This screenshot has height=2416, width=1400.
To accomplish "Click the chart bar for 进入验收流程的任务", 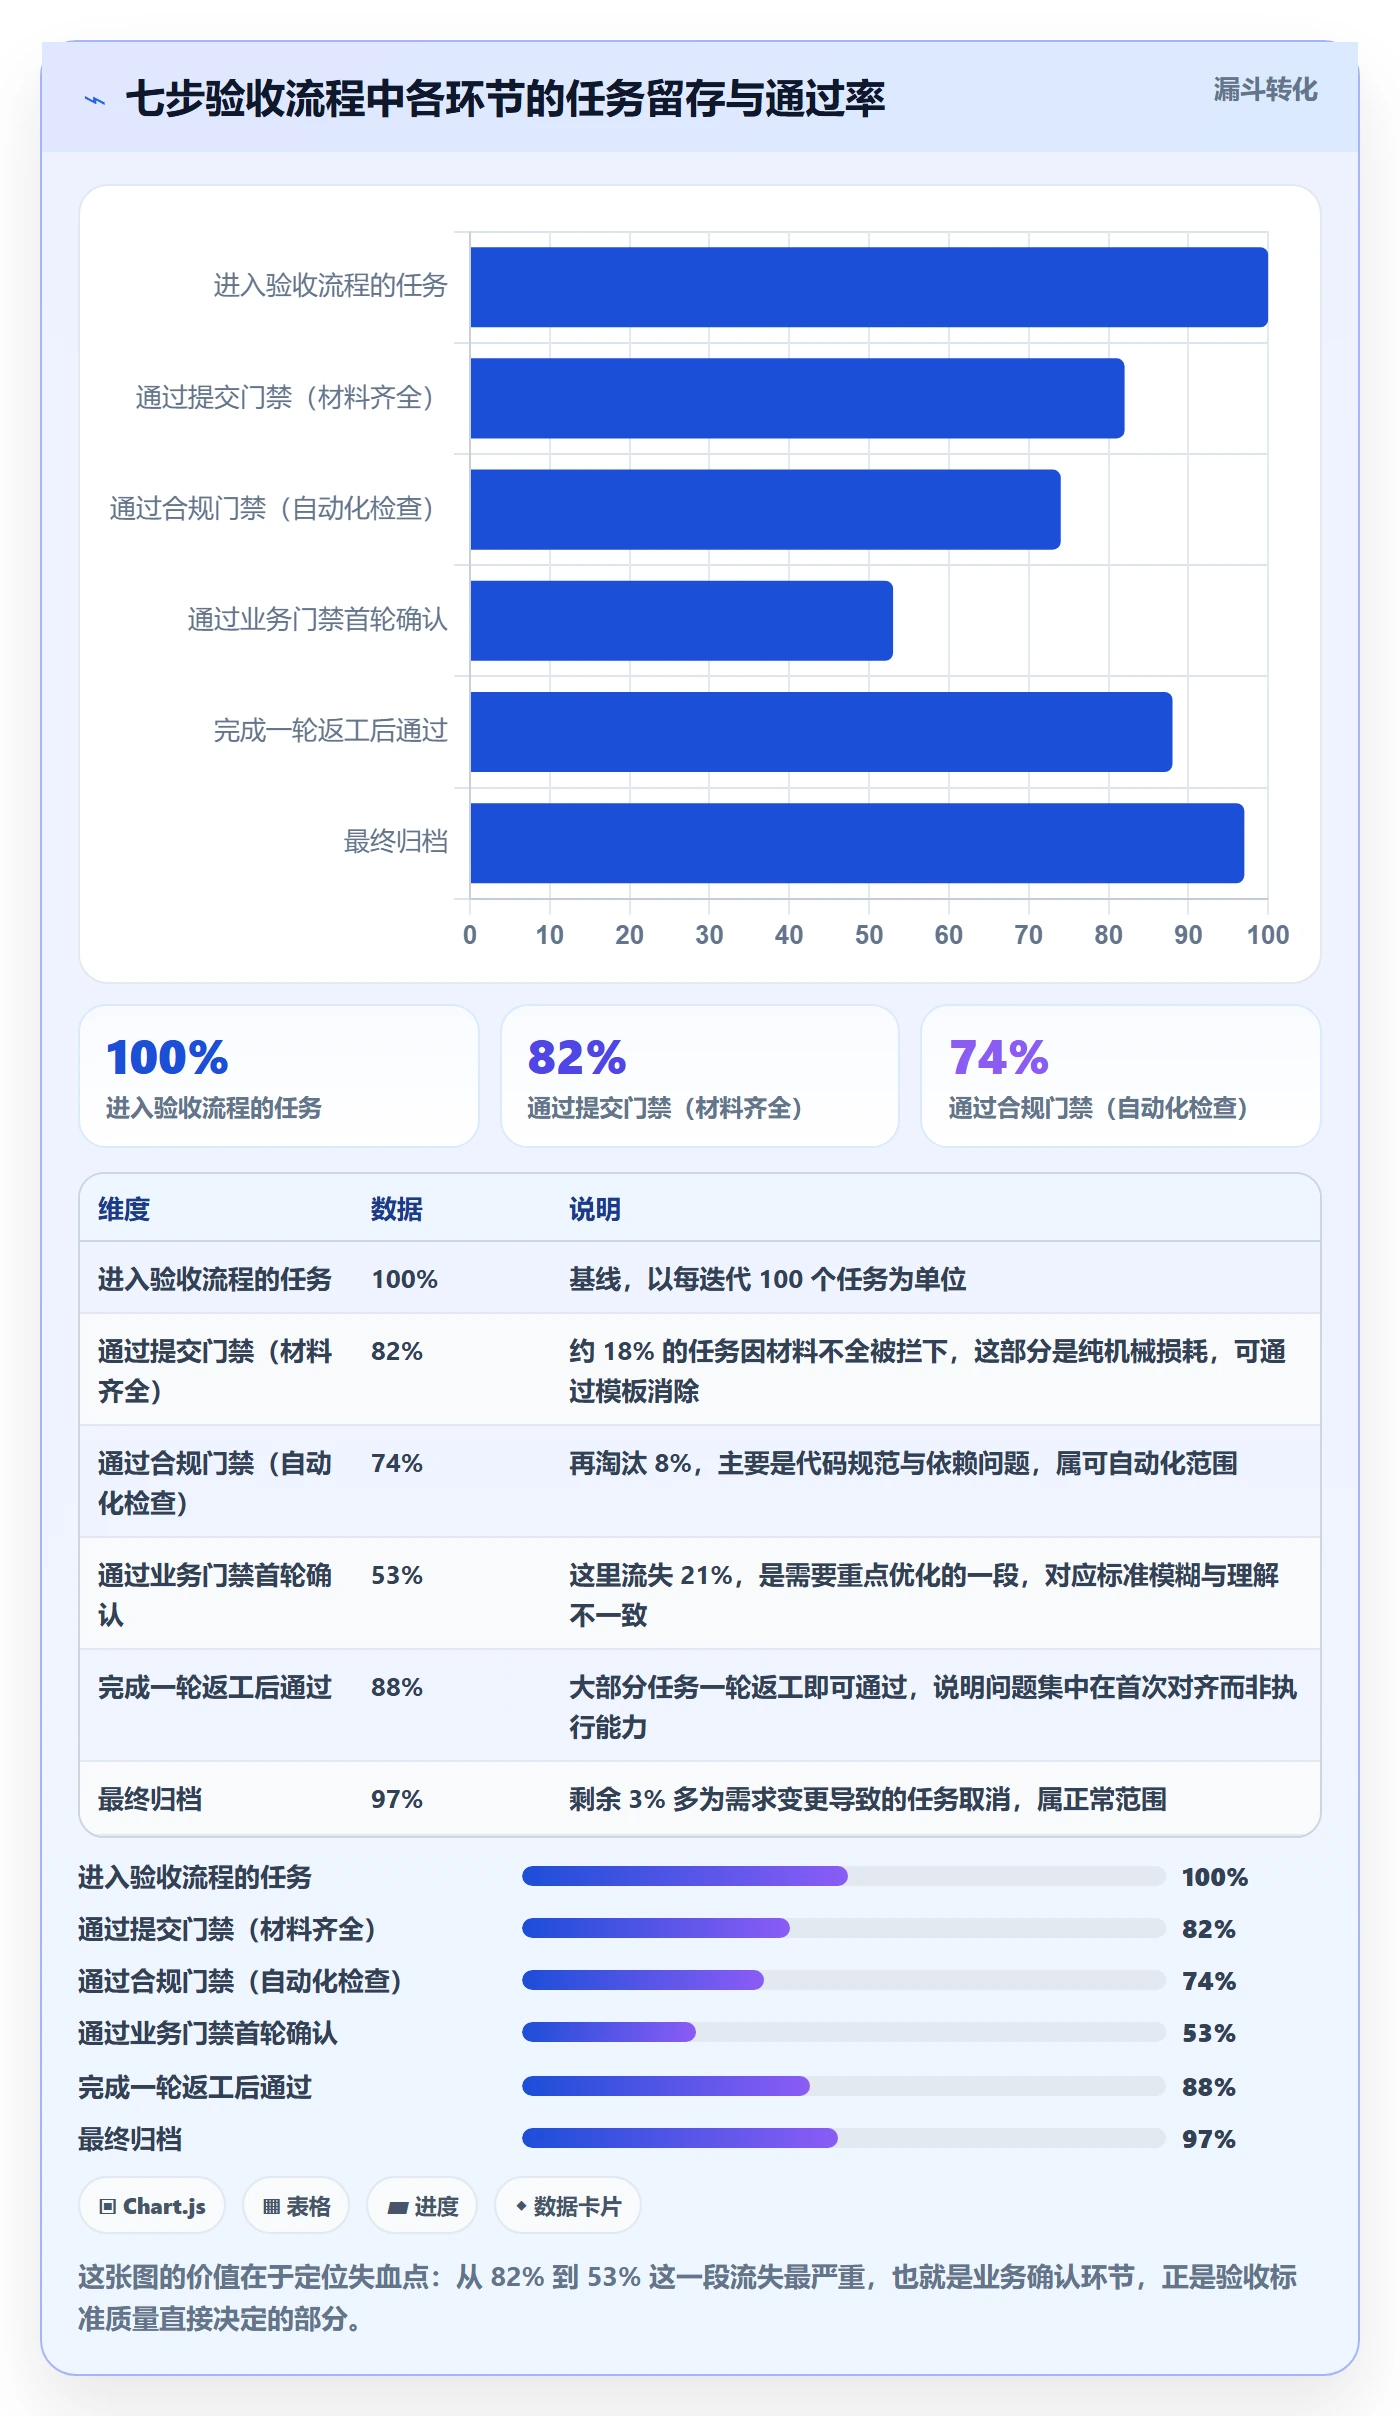I will [869, 287].
